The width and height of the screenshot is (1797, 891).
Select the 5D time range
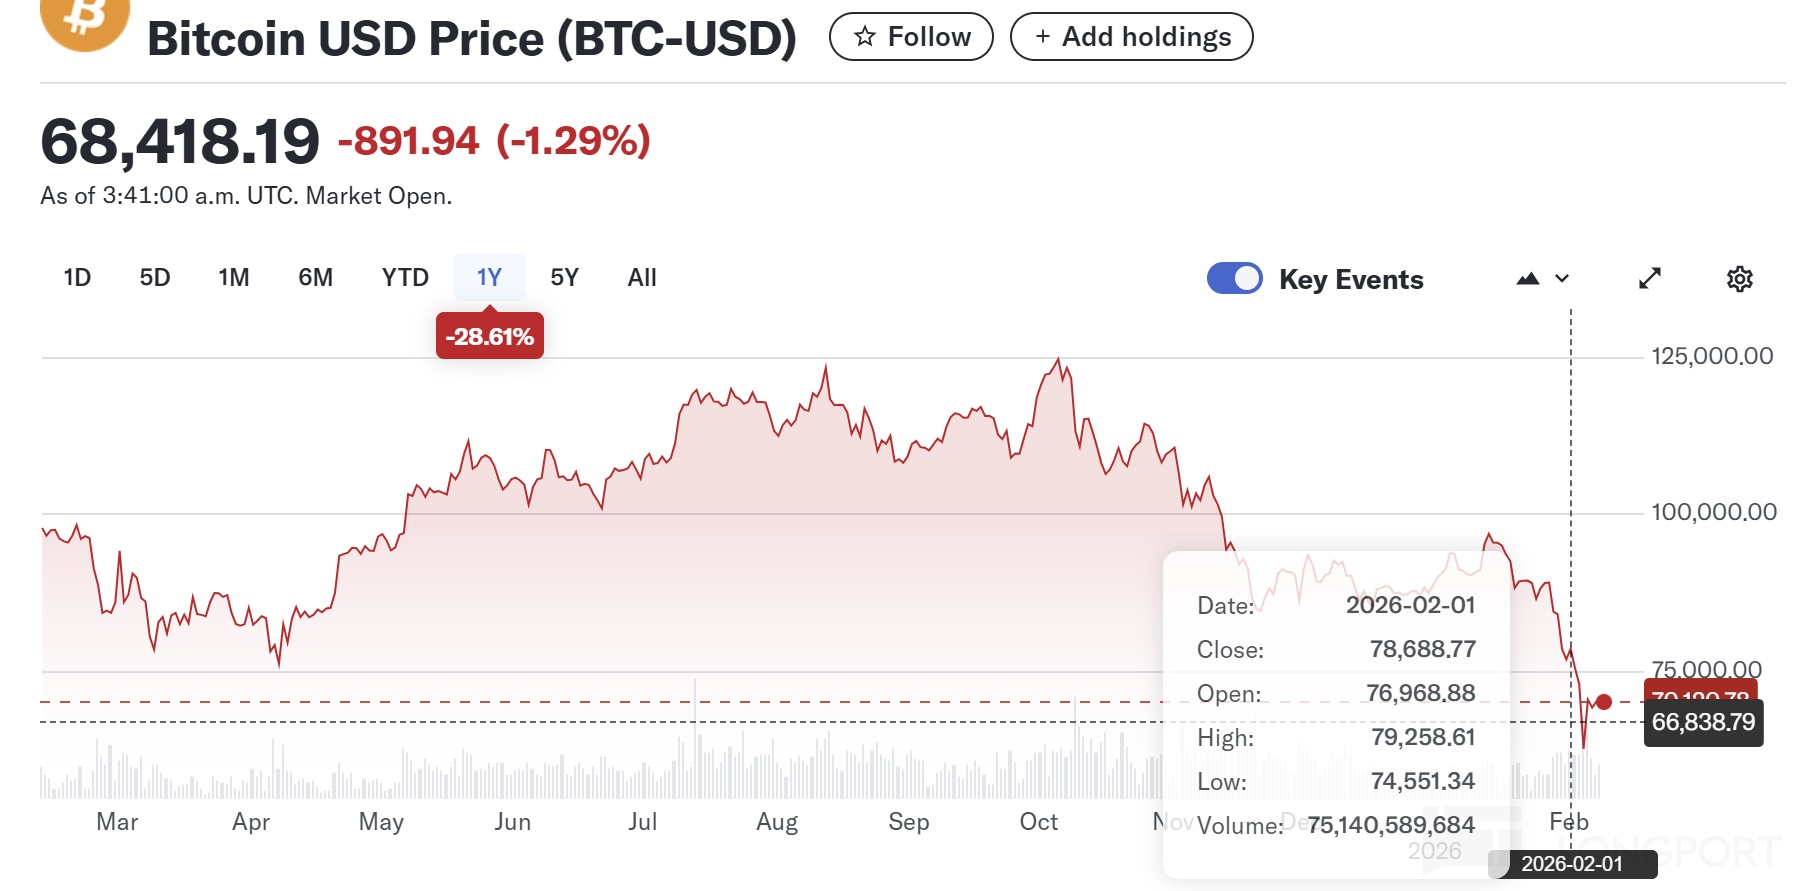click(155, 278)
